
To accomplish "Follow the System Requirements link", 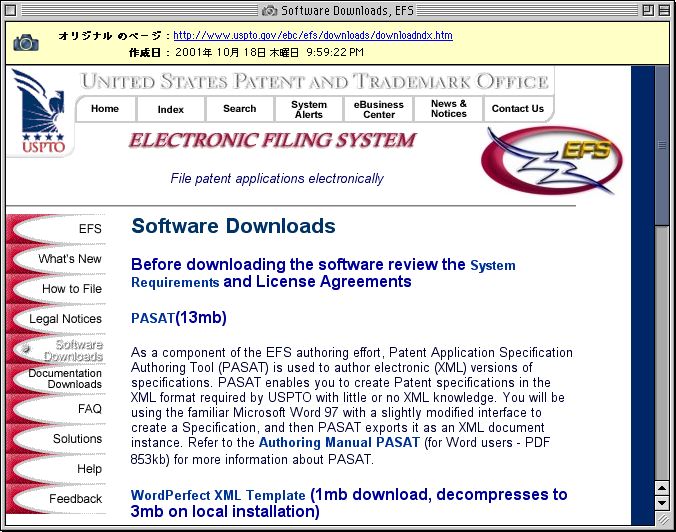I will pyautogui.click(x=492, y=266).
